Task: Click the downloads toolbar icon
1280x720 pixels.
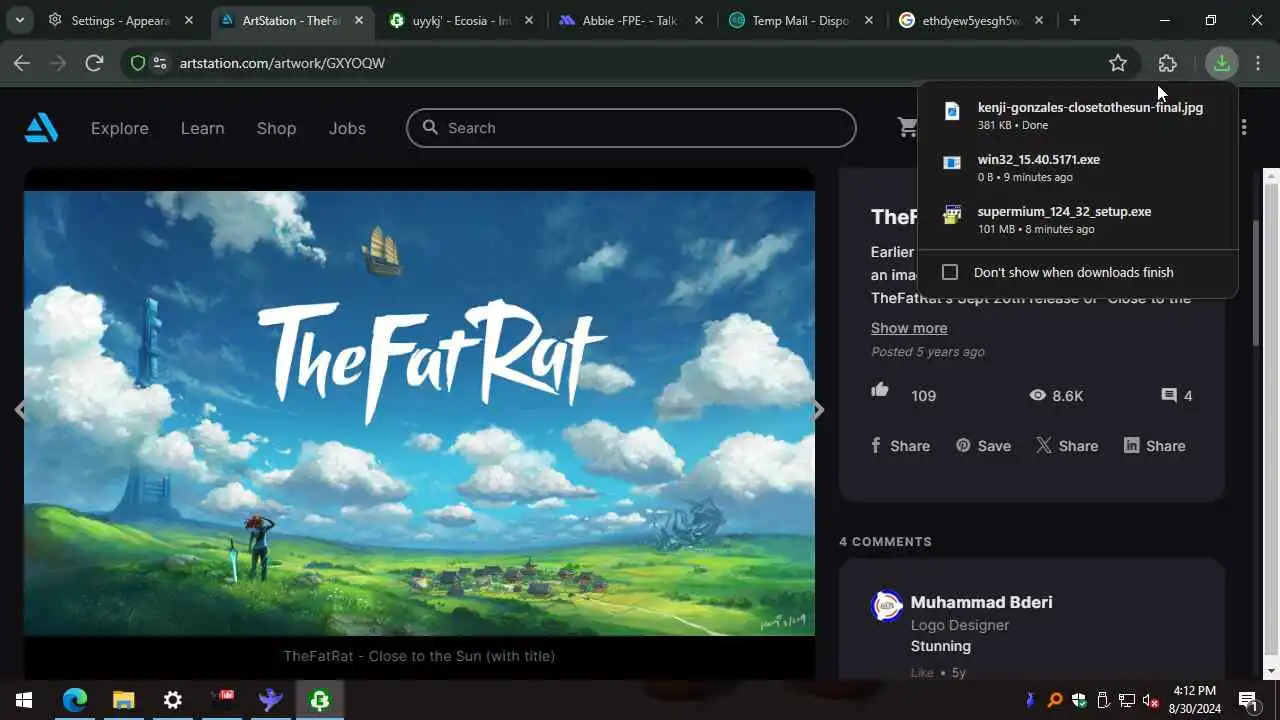Action: 1221,63
